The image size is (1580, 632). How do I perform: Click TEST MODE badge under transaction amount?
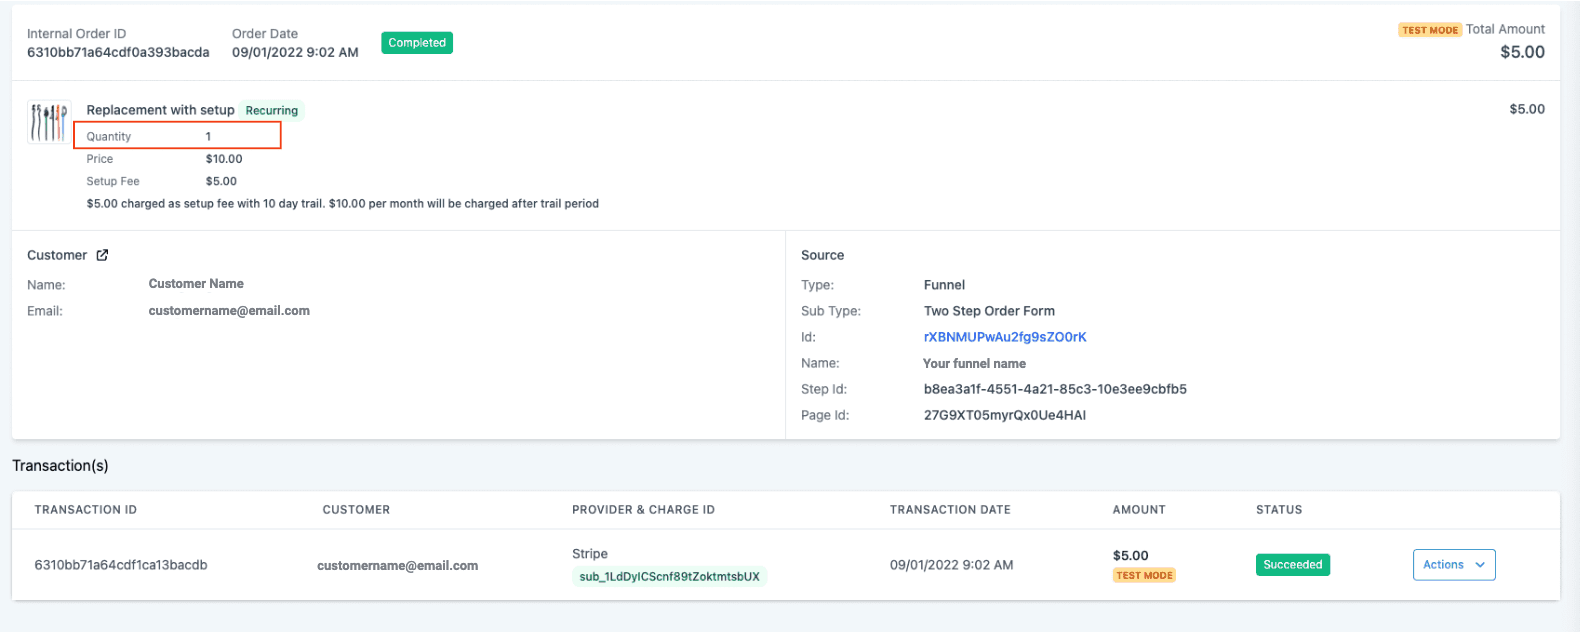coord(1145,576)
